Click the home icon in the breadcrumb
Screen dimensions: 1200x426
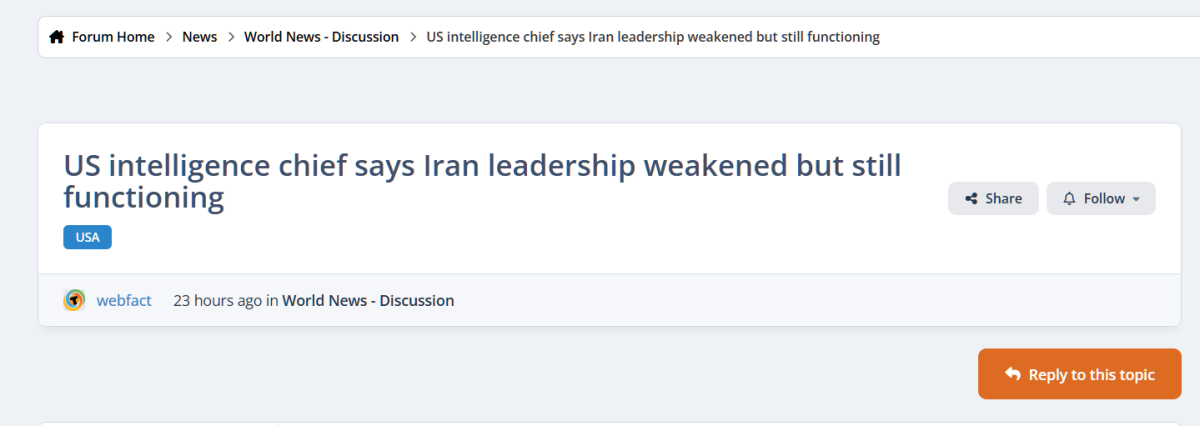coord(56,37)
